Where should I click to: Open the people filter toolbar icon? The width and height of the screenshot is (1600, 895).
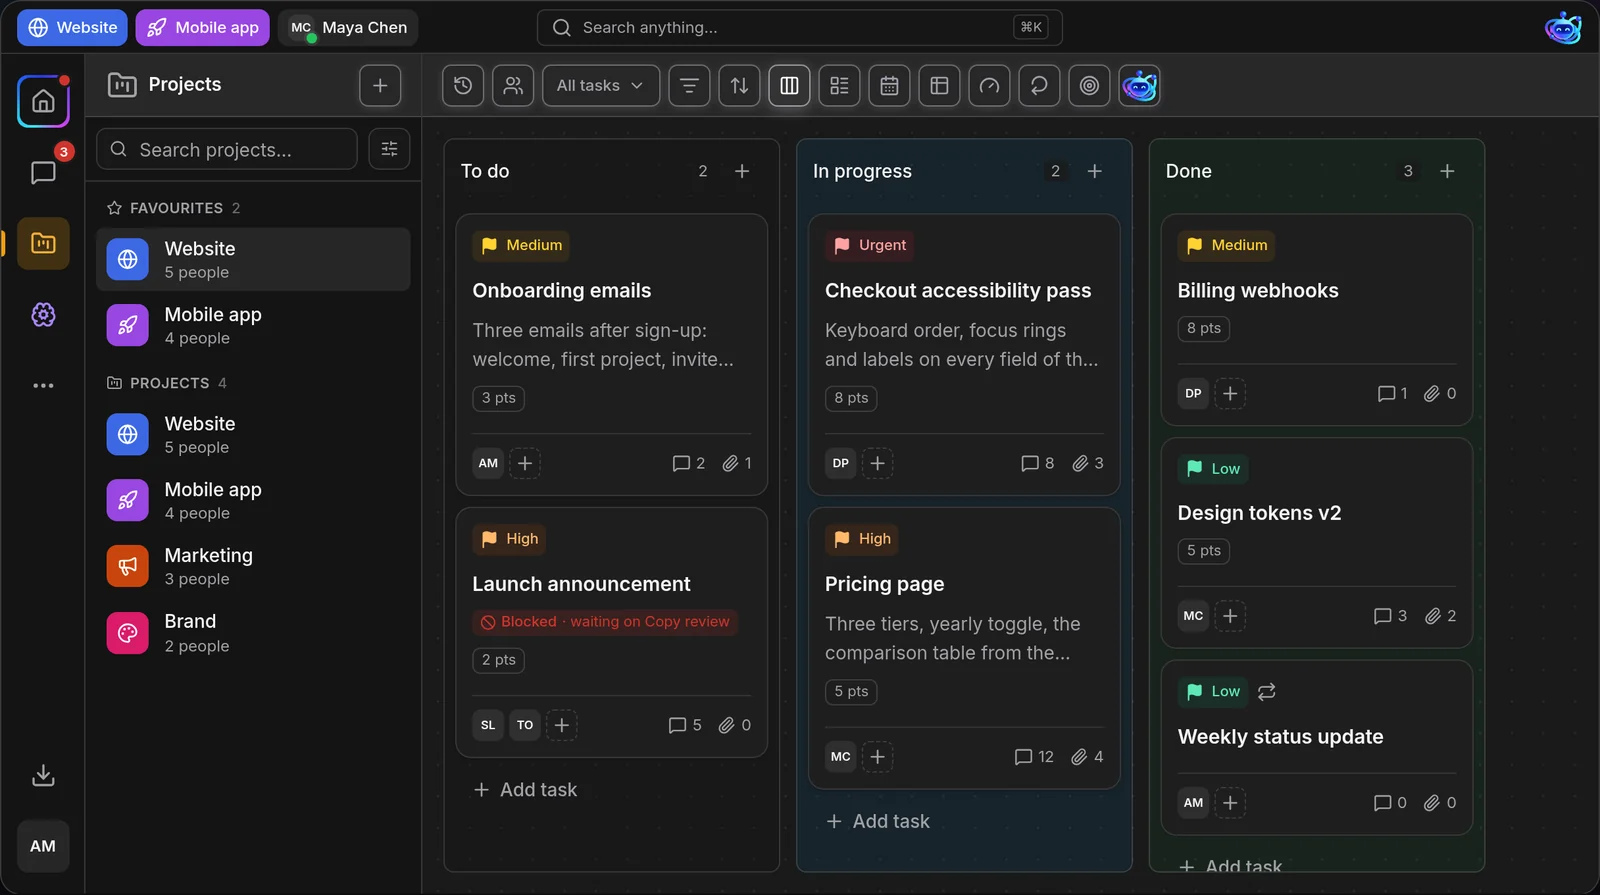513,86
